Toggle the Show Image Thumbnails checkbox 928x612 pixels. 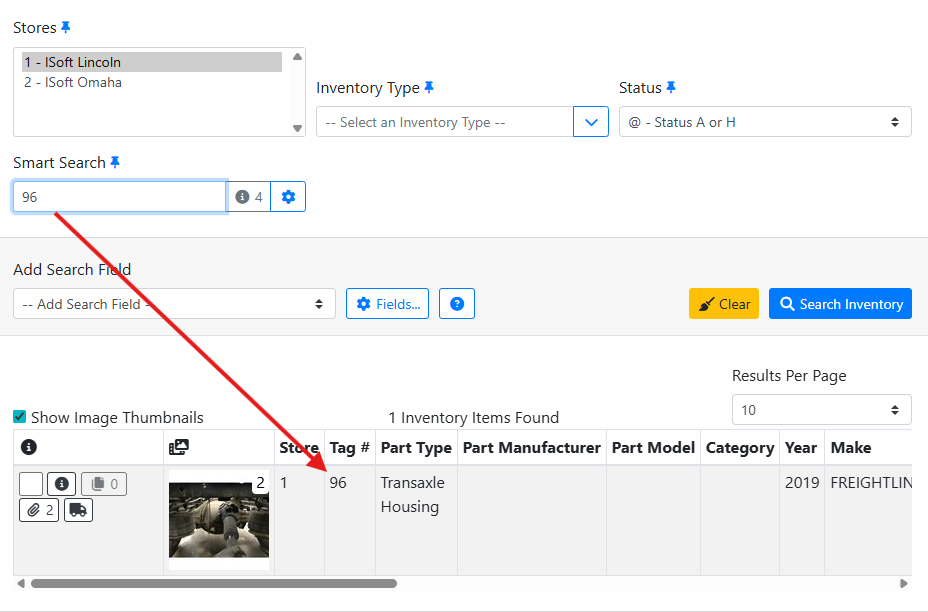[20, 417]
